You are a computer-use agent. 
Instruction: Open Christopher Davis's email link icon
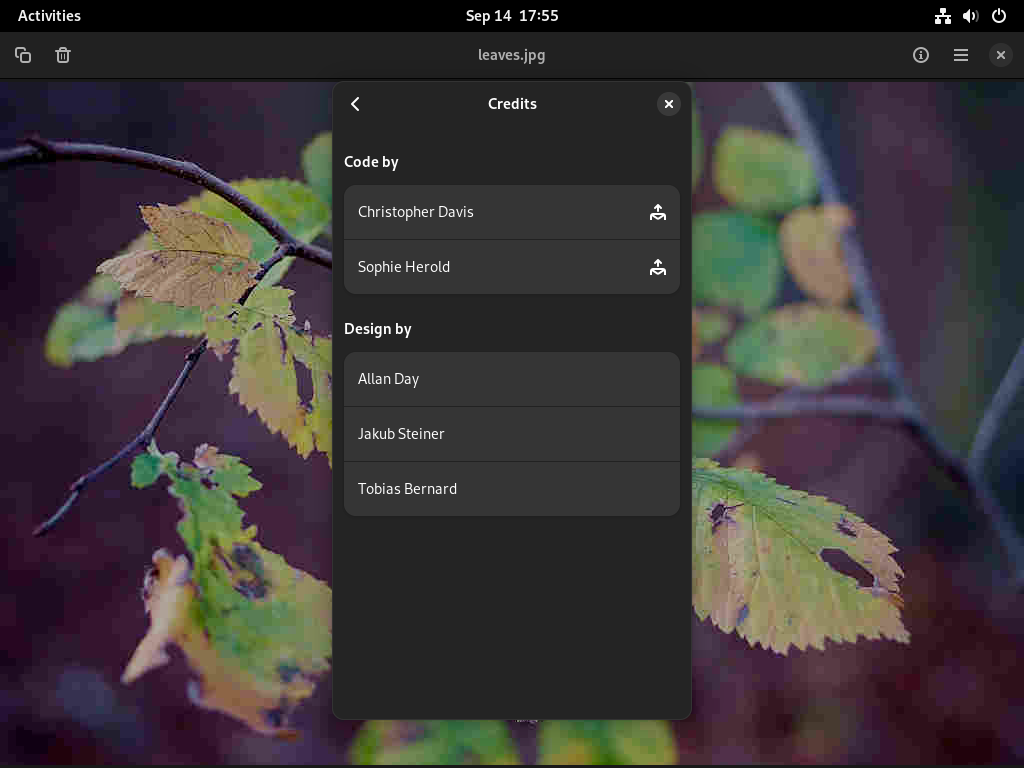click(658, 212)
